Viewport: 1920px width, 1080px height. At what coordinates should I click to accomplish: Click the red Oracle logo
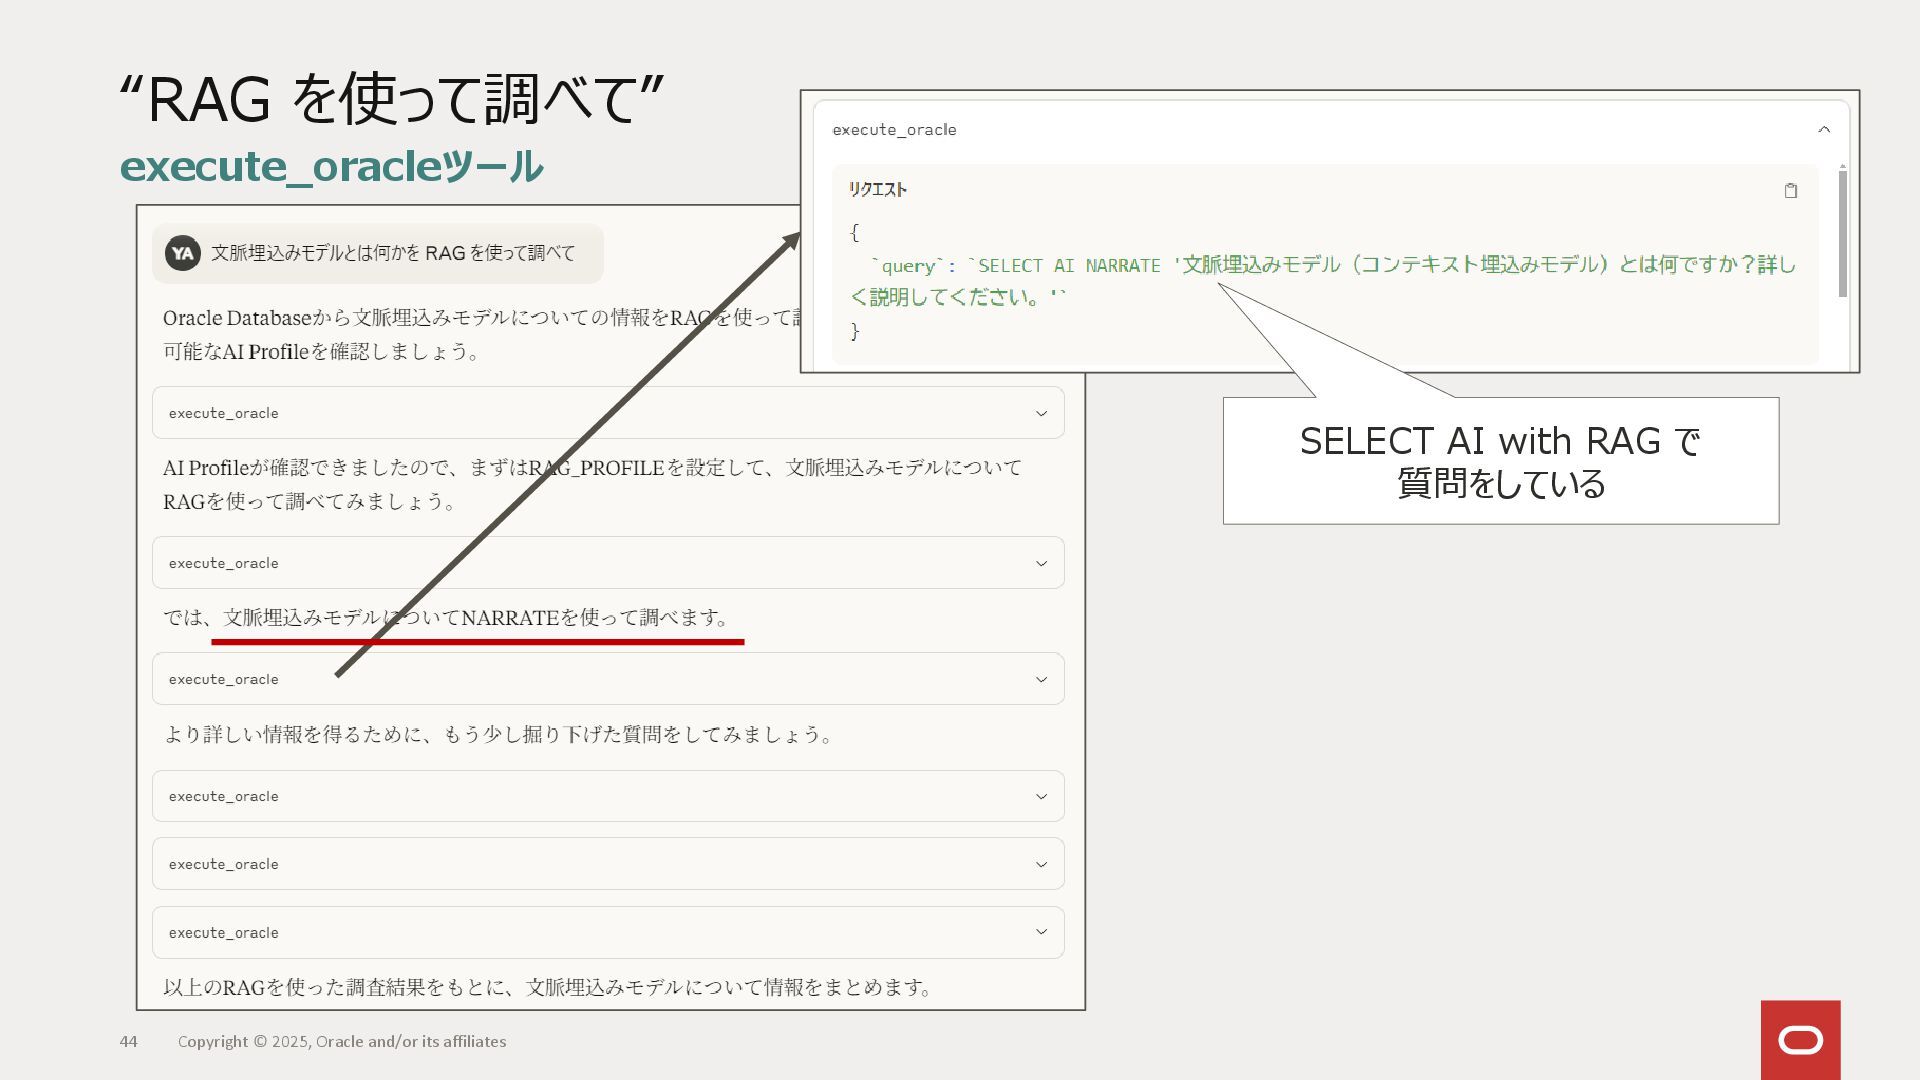1800,1040
